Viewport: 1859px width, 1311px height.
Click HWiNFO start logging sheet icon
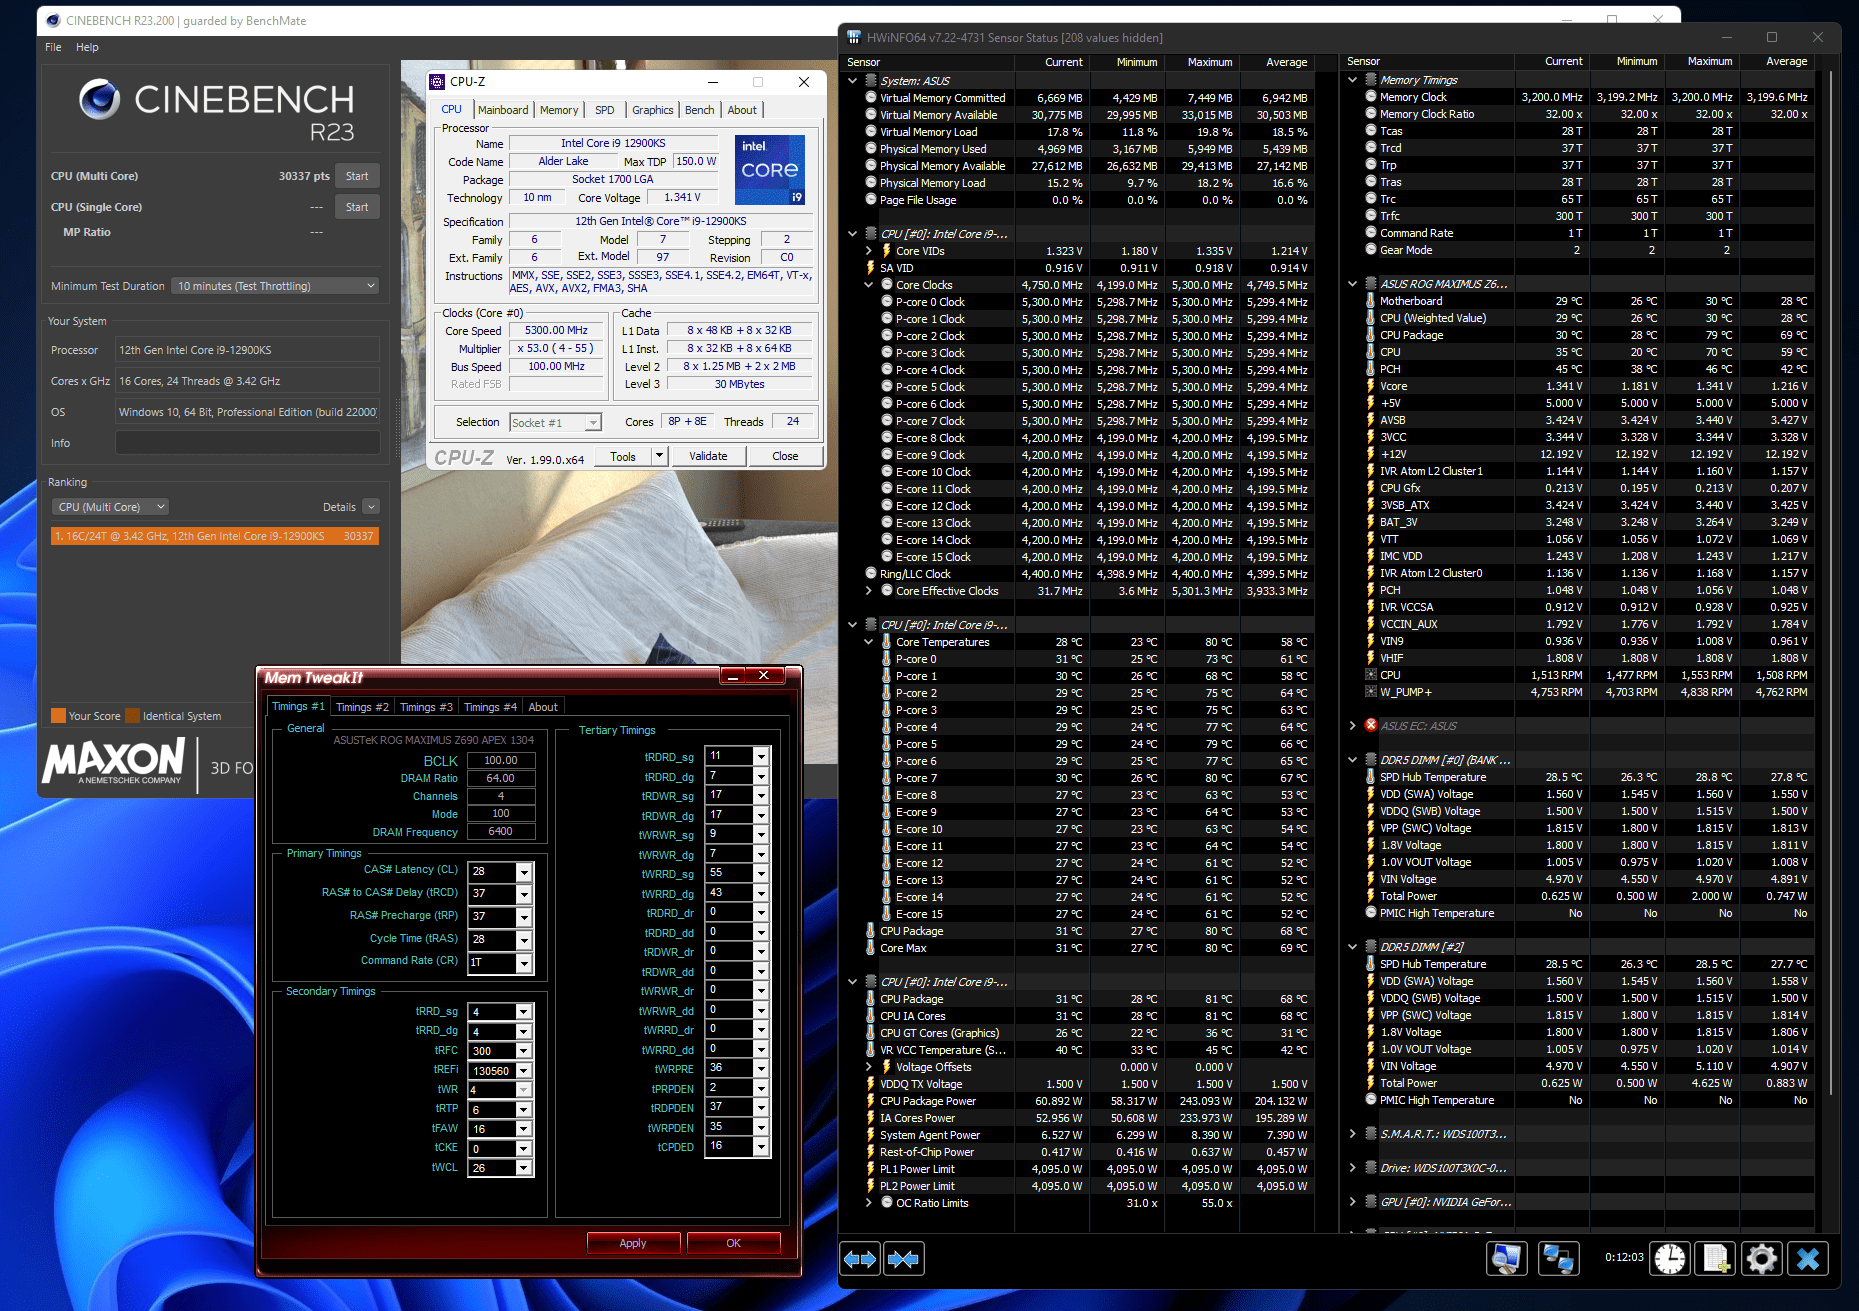[1716, 1258]
